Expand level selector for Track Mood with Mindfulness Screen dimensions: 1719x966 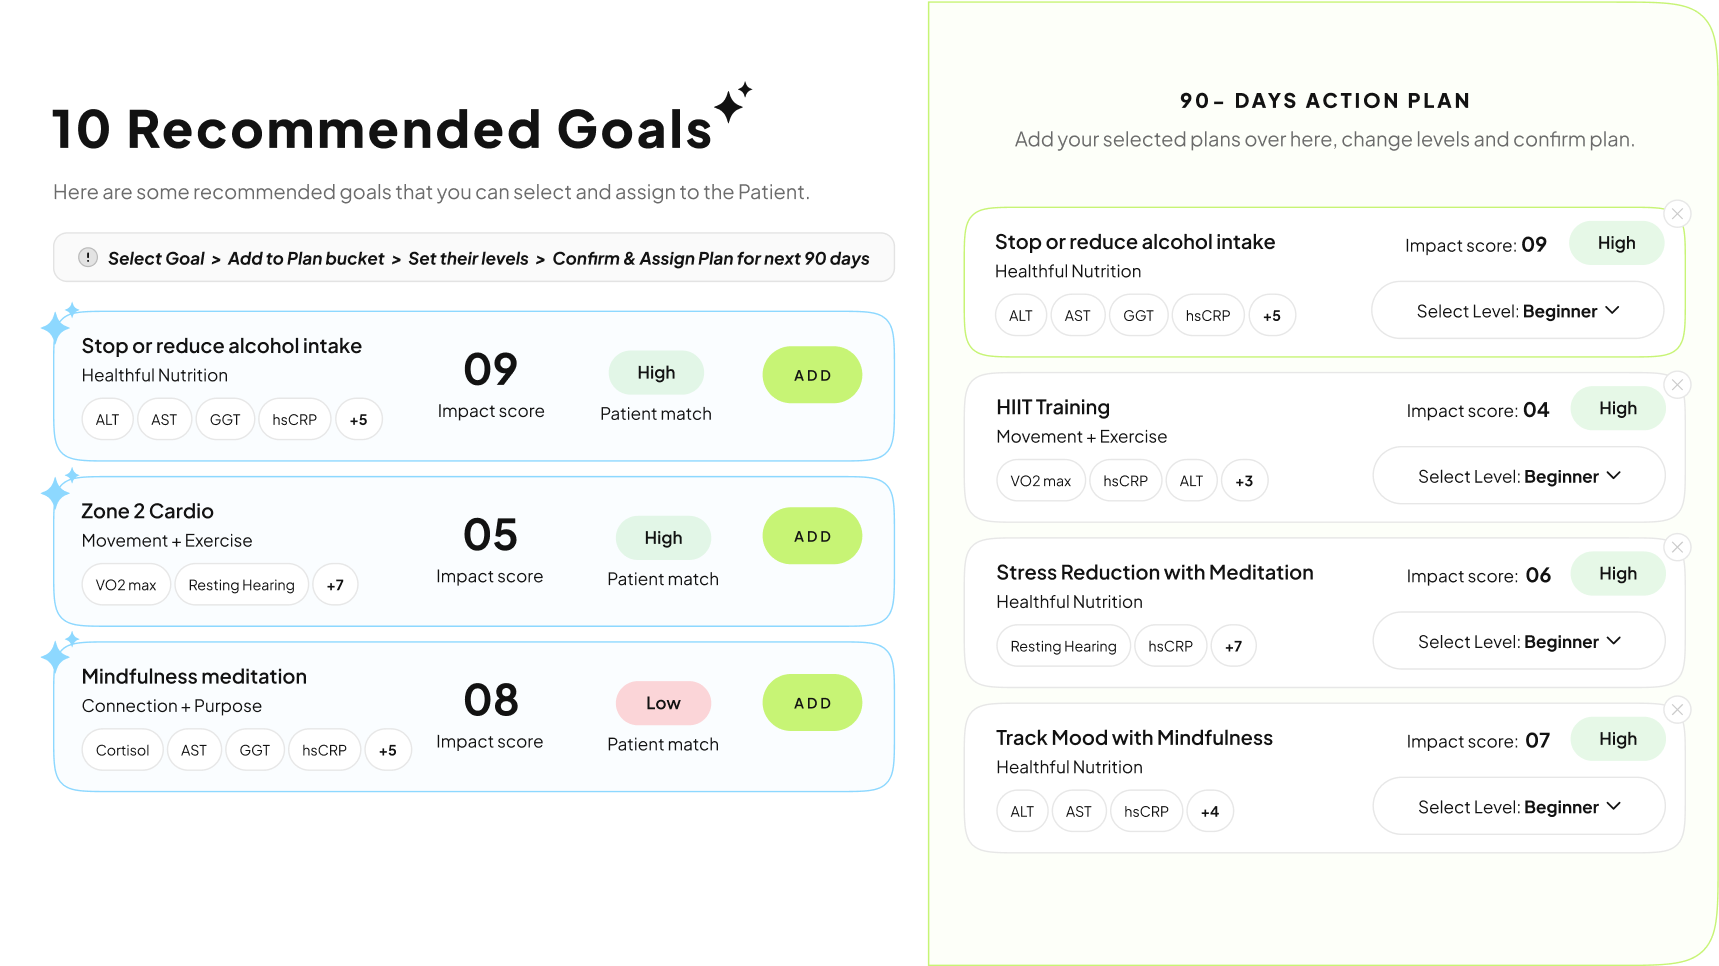(x=1518, y=806)
